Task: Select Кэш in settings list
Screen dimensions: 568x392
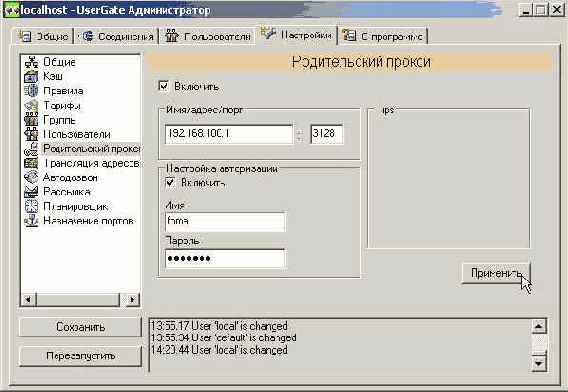Action: pos(53,76)
